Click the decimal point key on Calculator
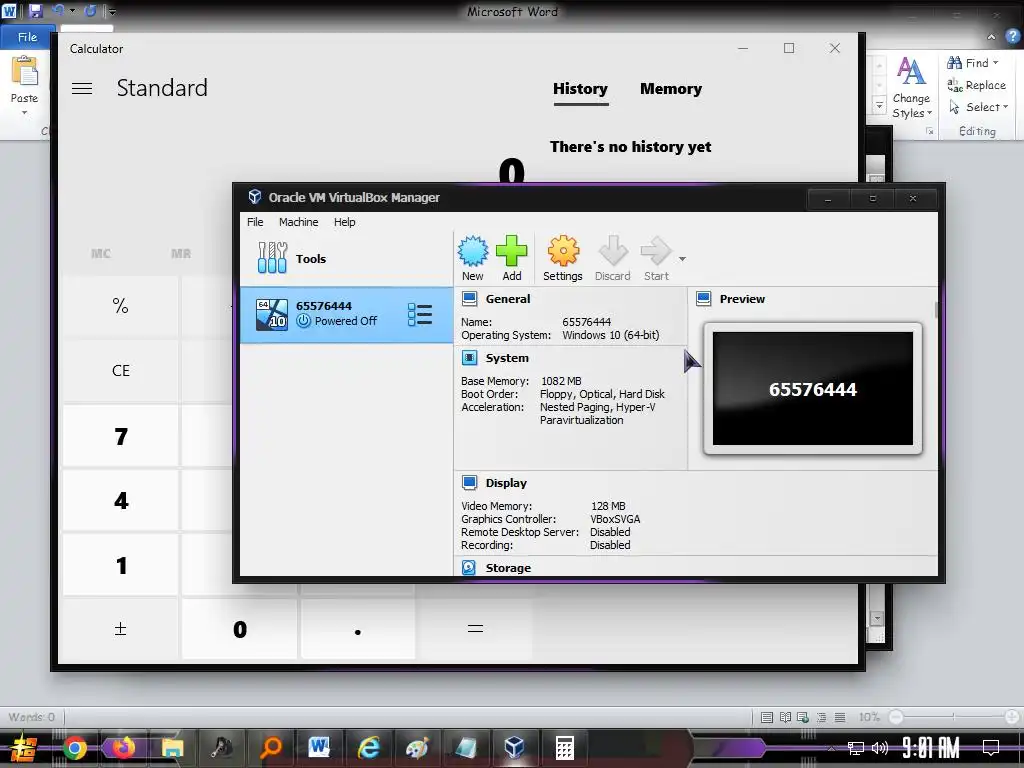1024x768 pixels. (358, 630)
